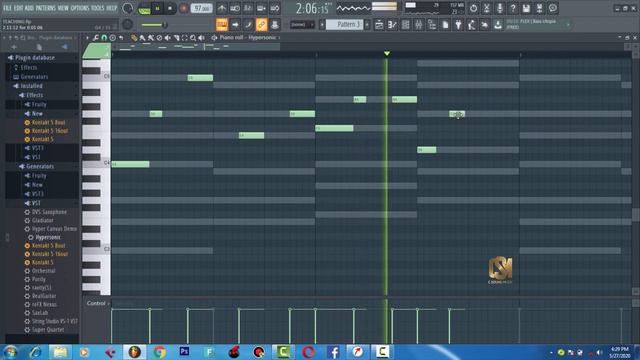Open the browser view icon
This screenshot has width=640, height=360.
click(x=432, y=25)
